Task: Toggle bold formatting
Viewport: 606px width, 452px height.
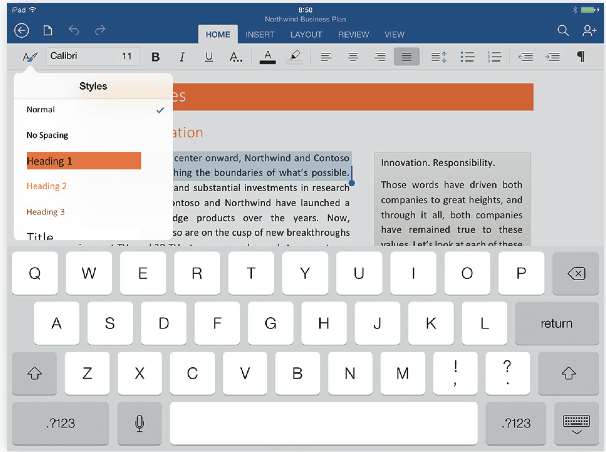Action: [x=155, y=57]
